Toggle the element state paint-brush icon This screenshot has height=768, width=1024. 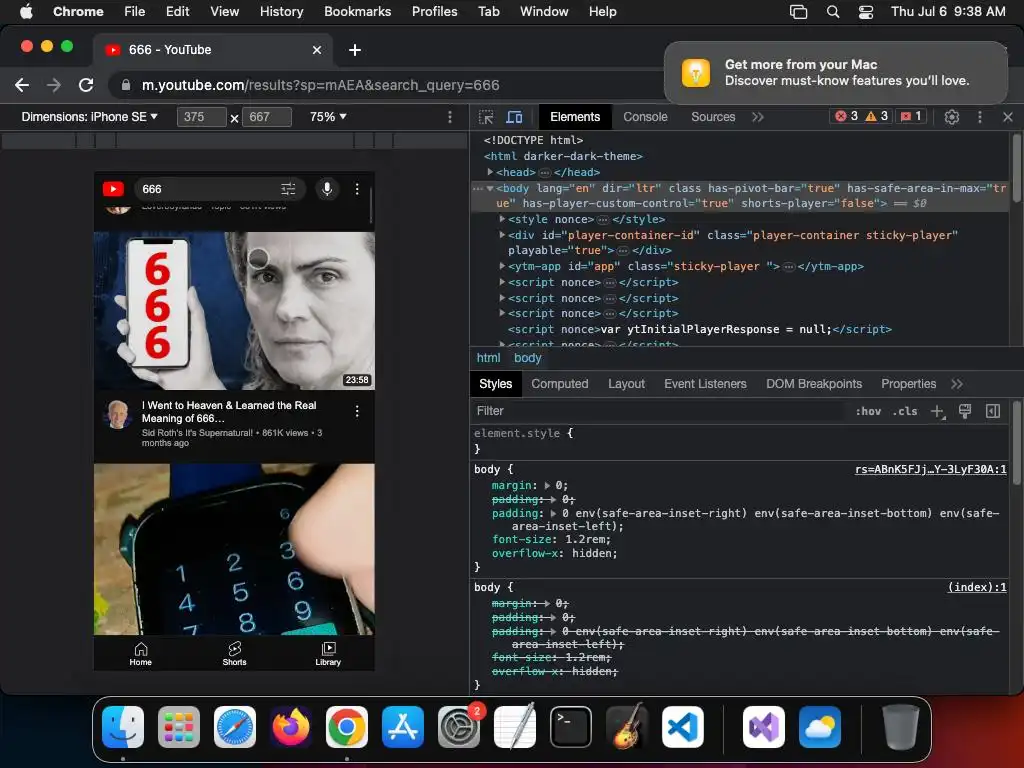pyautogui.click(x=965, y=411)
